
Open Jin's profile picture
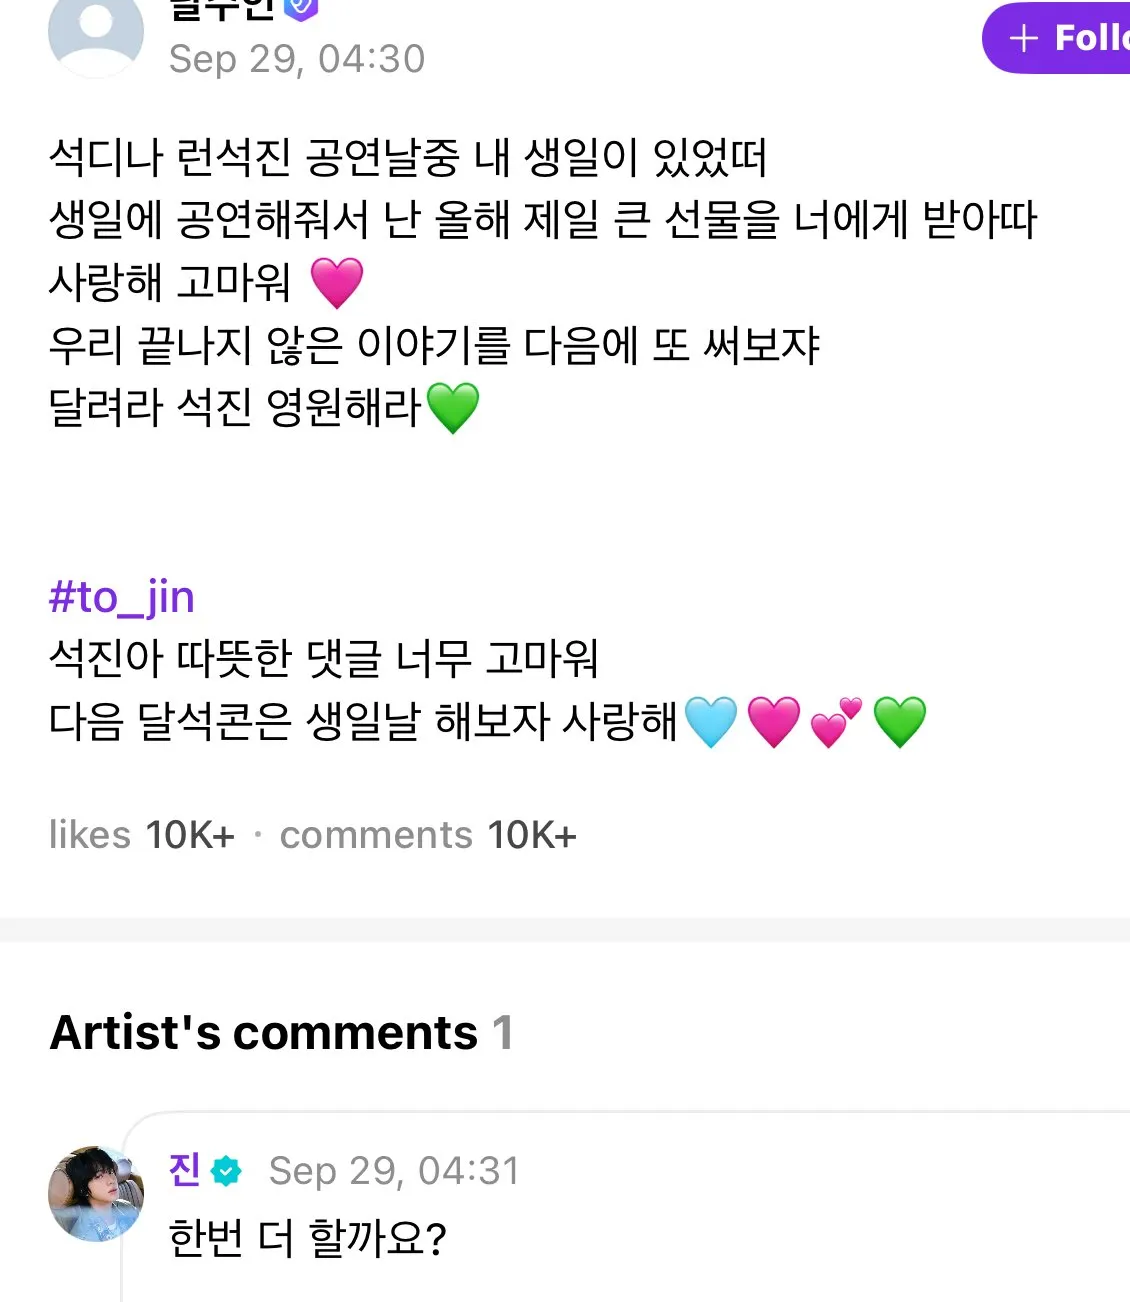[x=96, y=1194]
